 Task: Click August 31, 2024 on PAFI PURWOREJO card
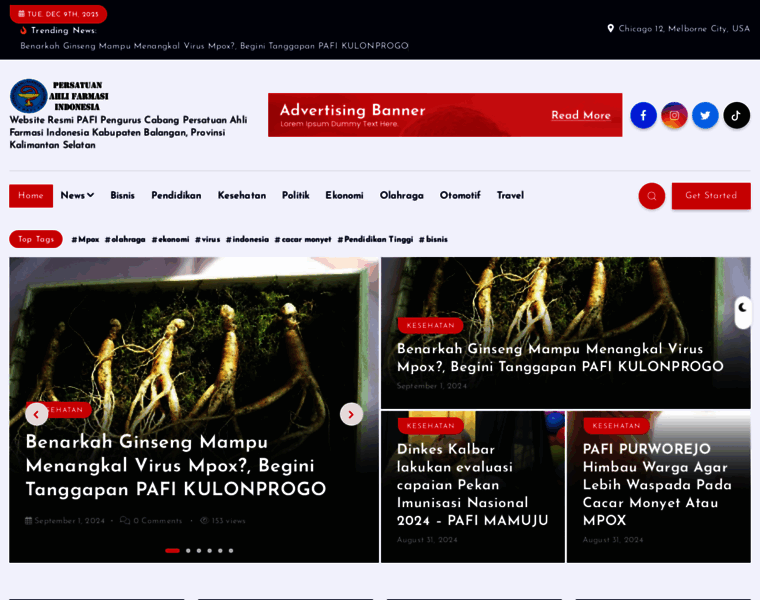pyautogui.click(x=613, y=539)
